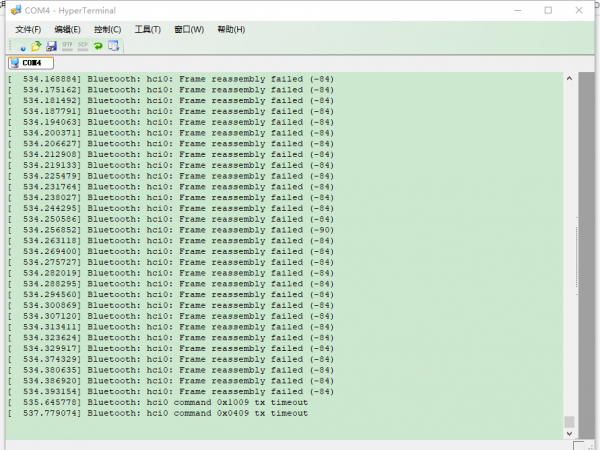Click the last tx timeout log line
600x450 pixels.
tap(160, 413)
